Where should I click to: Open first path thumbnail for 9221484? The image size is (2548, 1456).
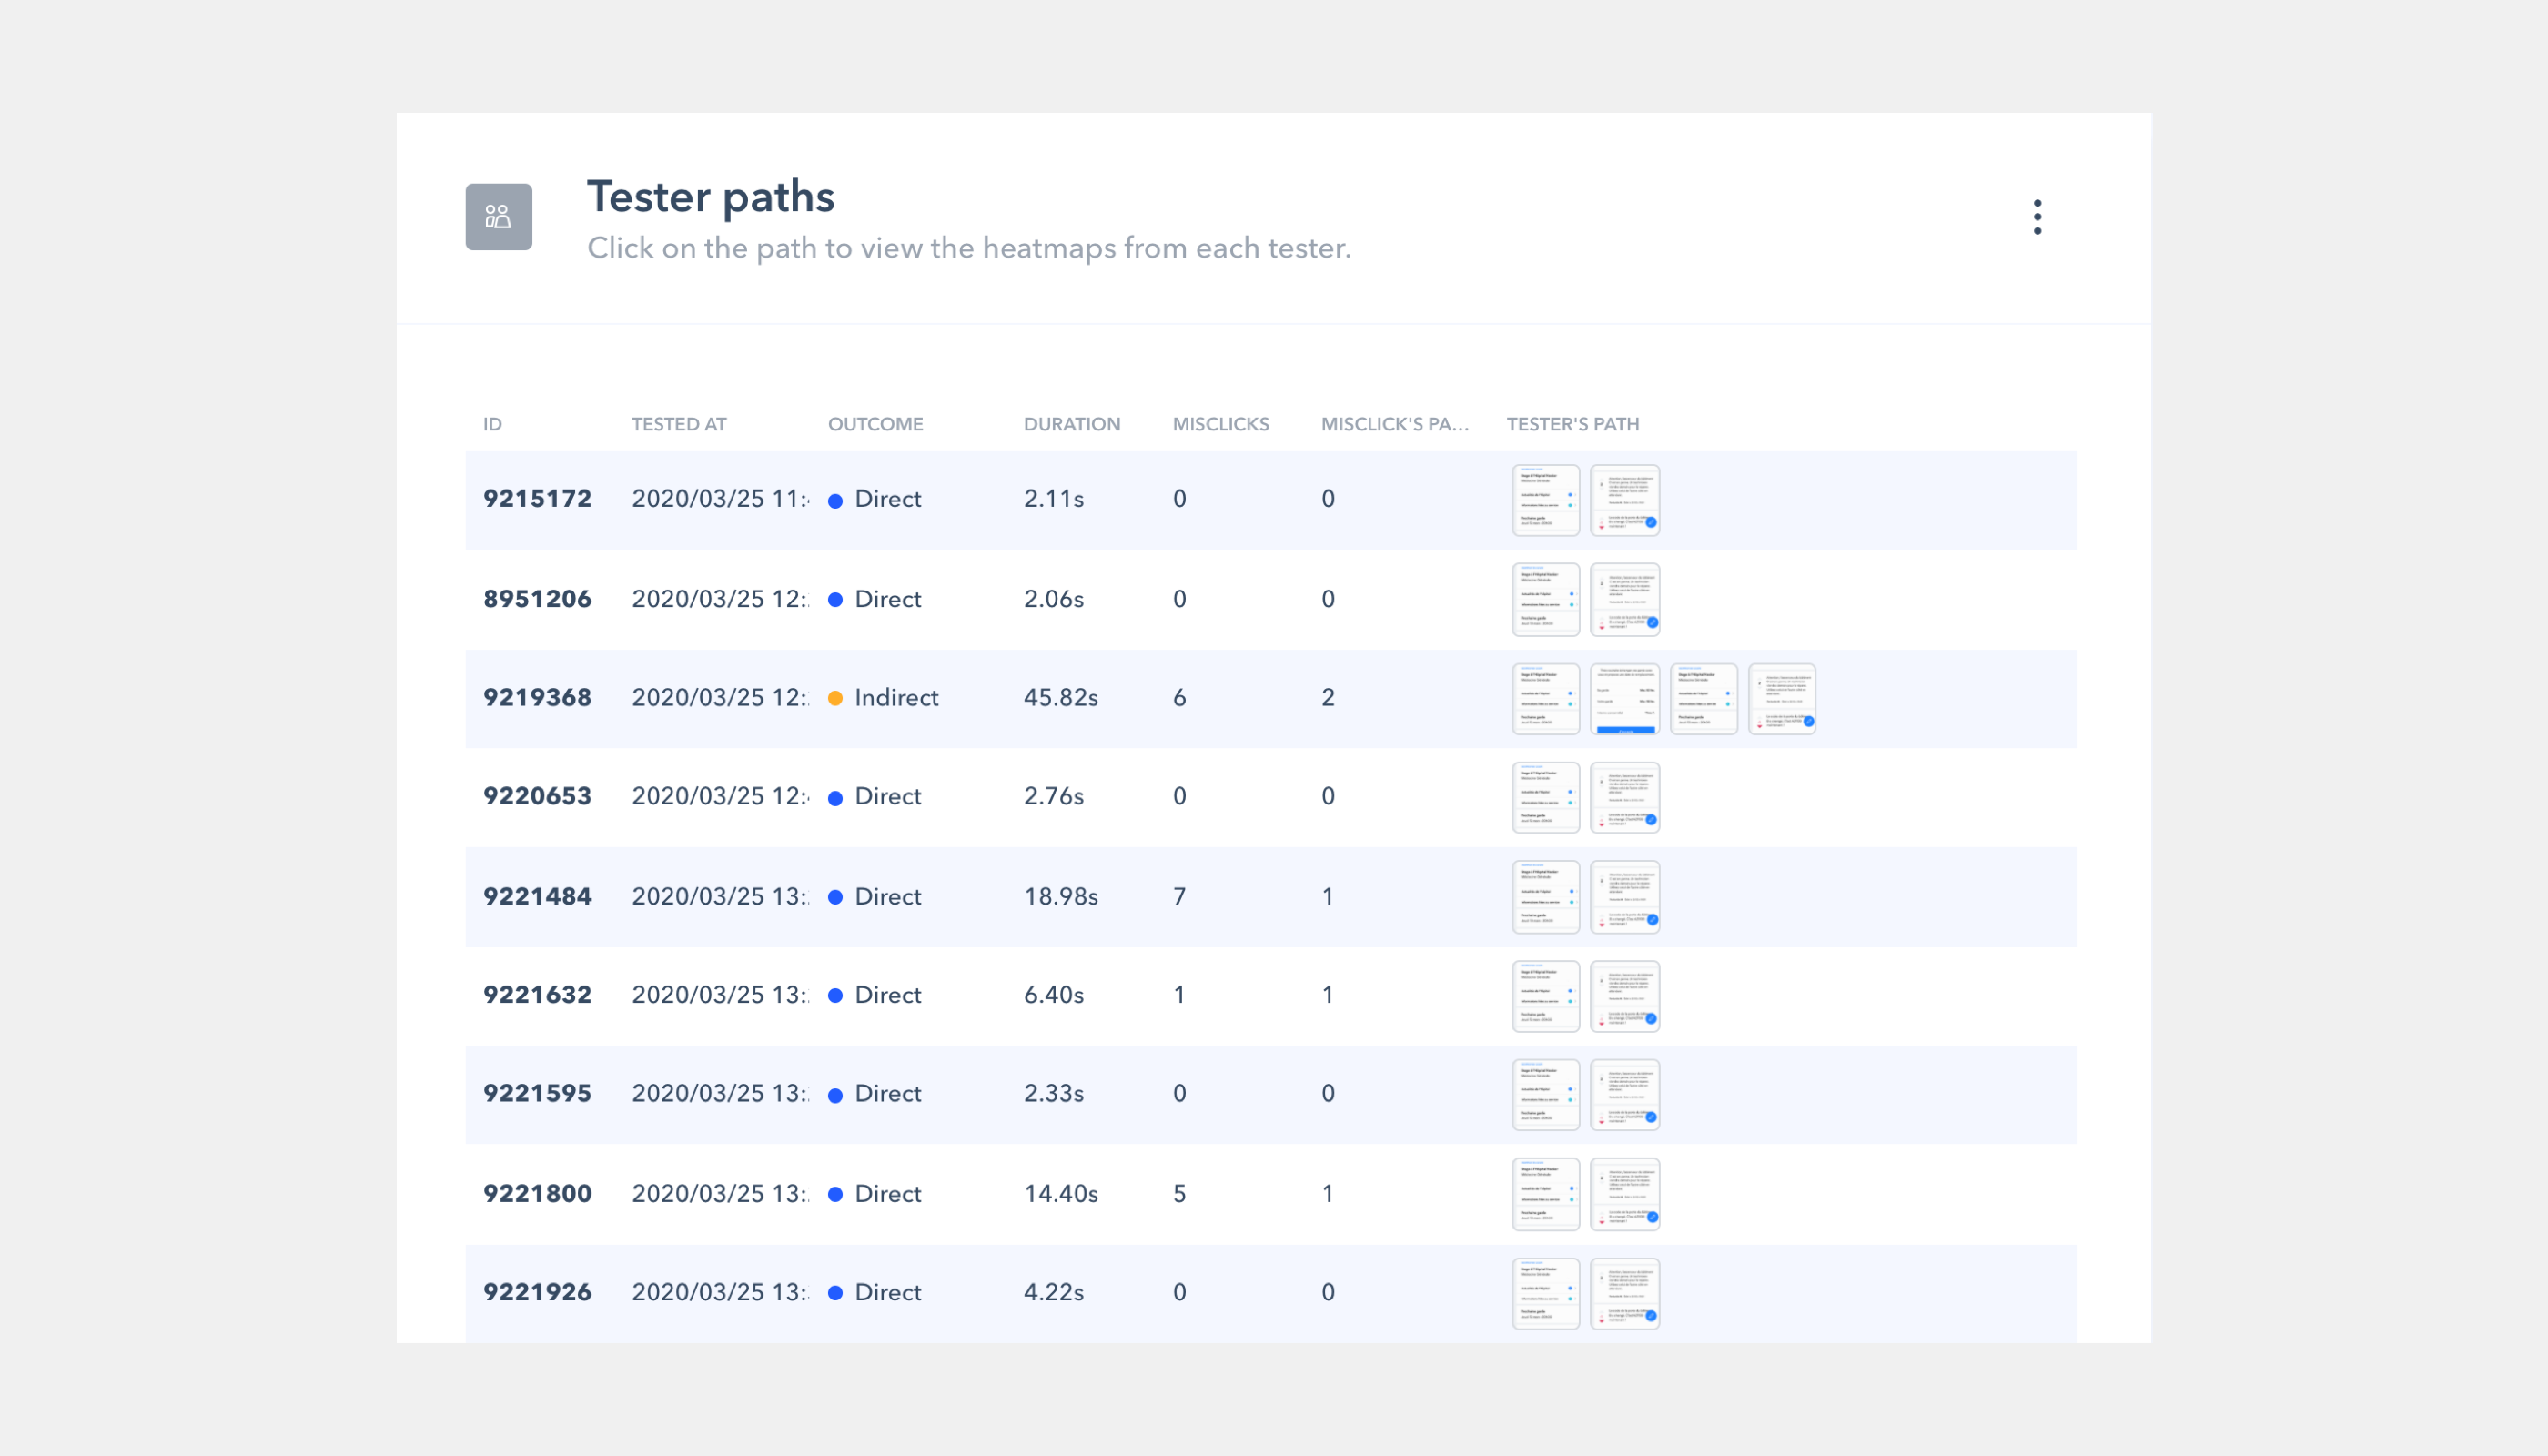click(1545, 896)
